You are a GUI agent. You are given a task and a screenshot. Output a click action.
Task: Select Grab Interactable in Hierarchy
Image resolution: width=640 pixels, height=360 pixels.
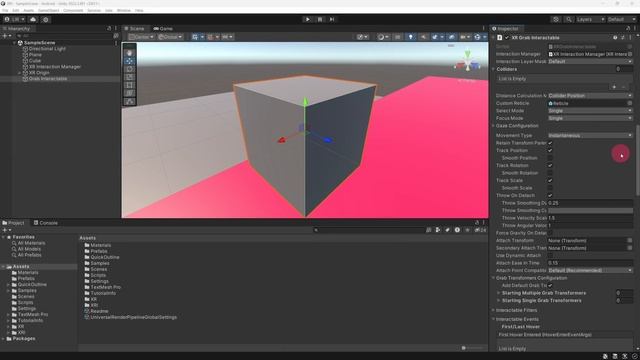point(48,79)
